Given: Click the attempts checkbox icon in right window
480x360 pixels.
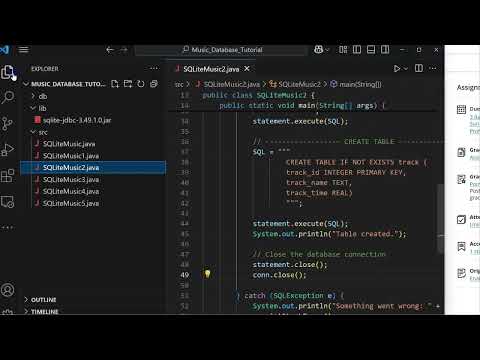Looking at the screenshot, I should (x=461, y=219).
